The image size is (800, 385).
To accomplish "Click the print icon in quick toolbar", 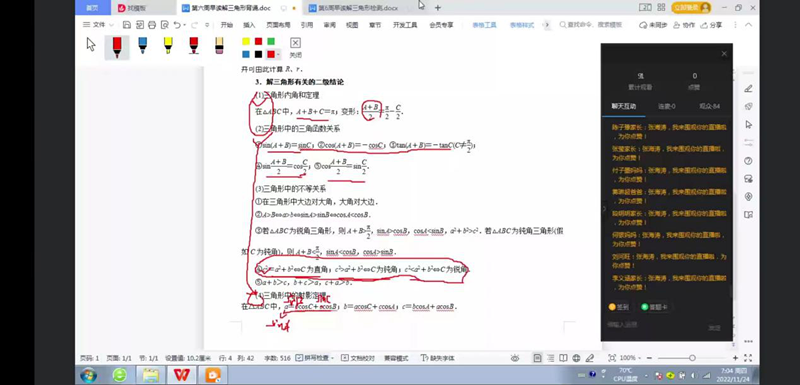I will (x=152, y=24).
